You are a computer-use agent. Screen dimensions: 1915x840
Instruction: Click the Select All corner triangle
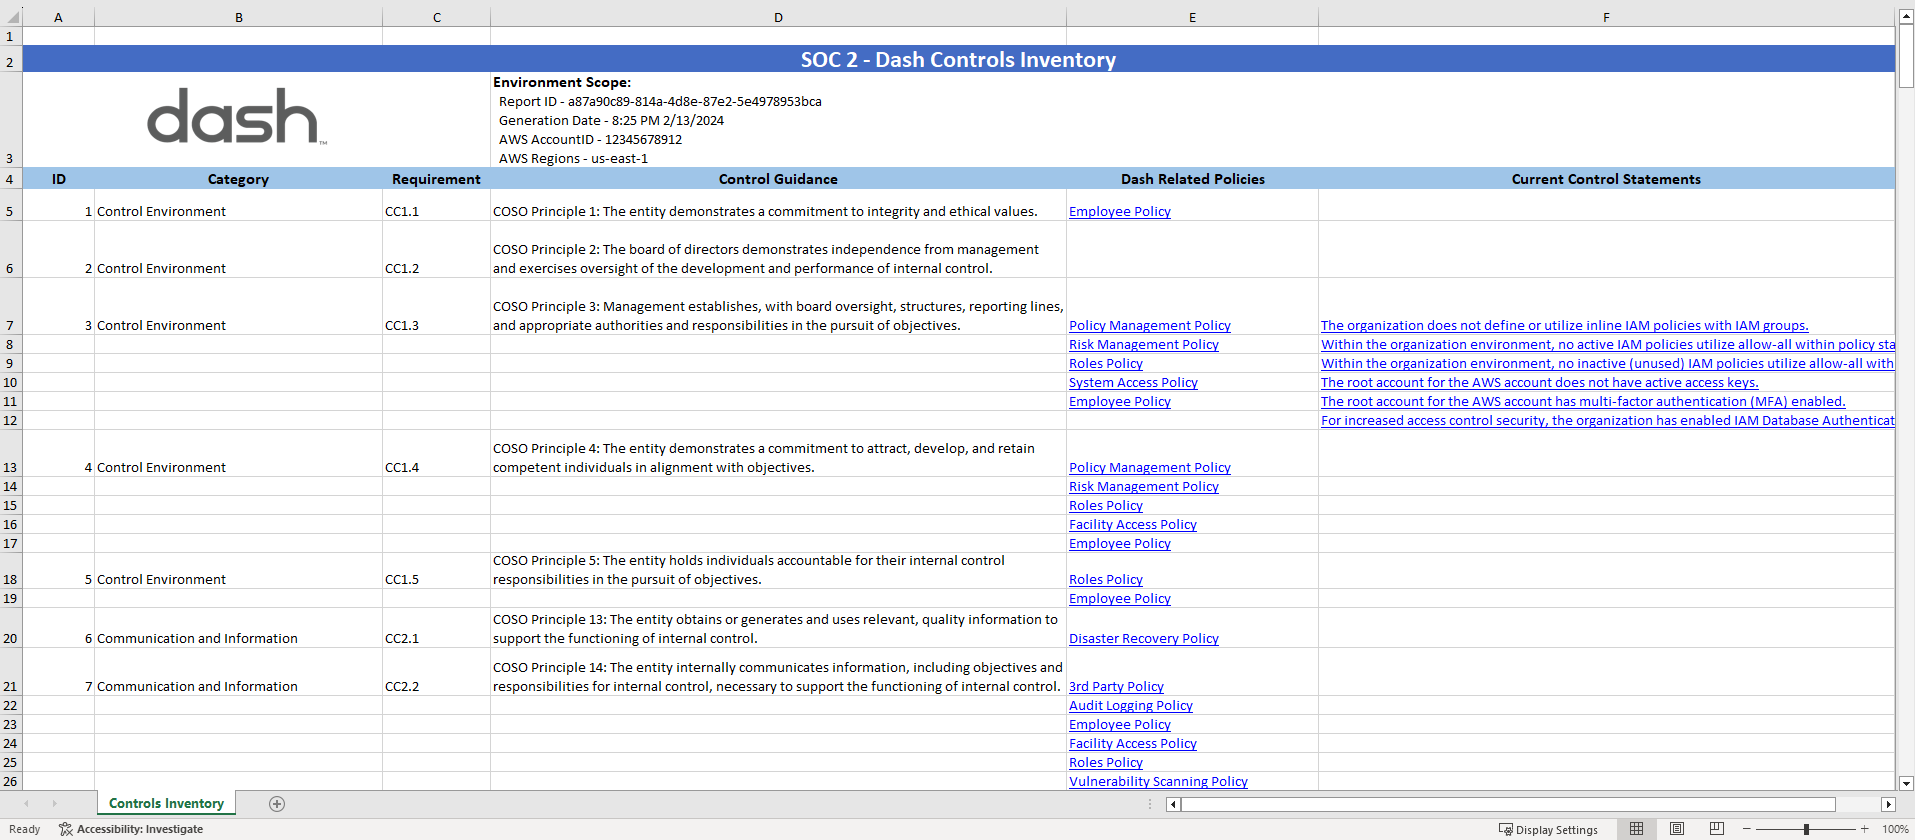coord(11,17)
